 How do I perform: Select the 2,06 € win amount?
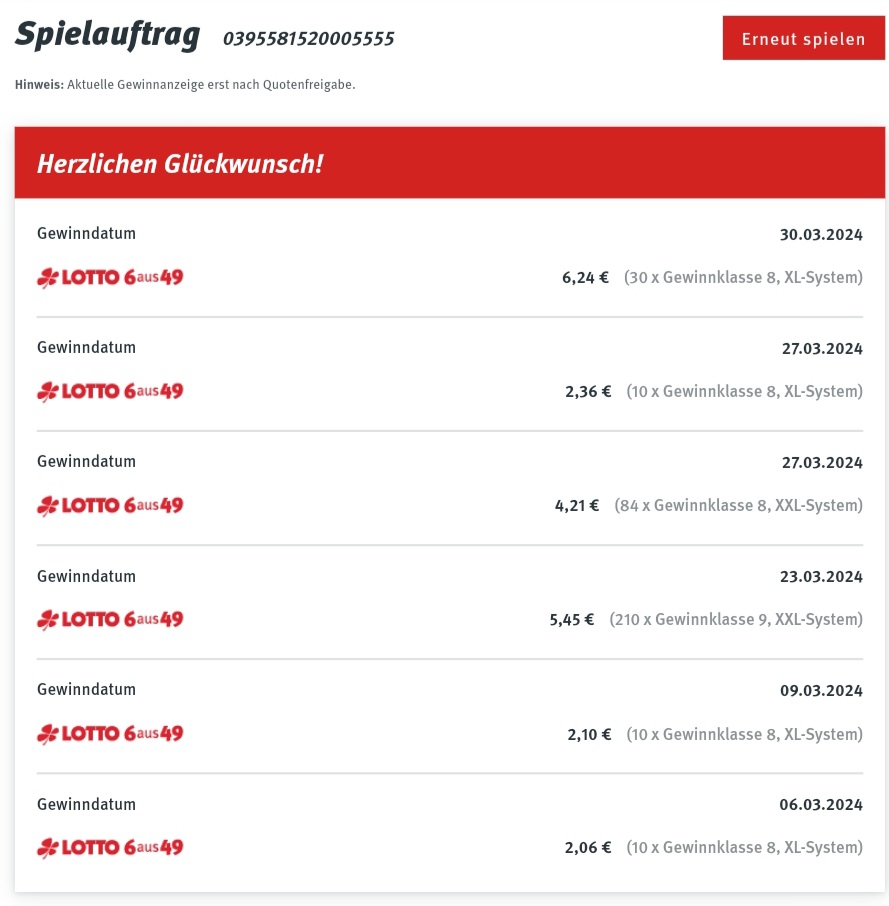pos(587,848)
